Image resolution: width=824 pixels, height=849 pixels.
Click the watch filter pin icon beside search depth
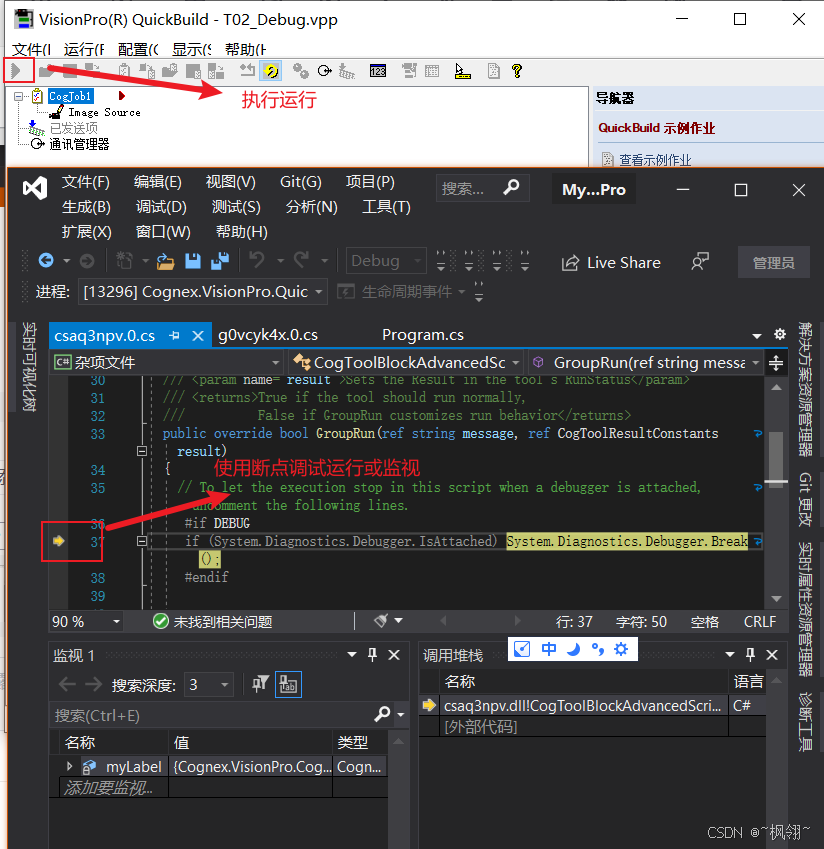point(260,684)
